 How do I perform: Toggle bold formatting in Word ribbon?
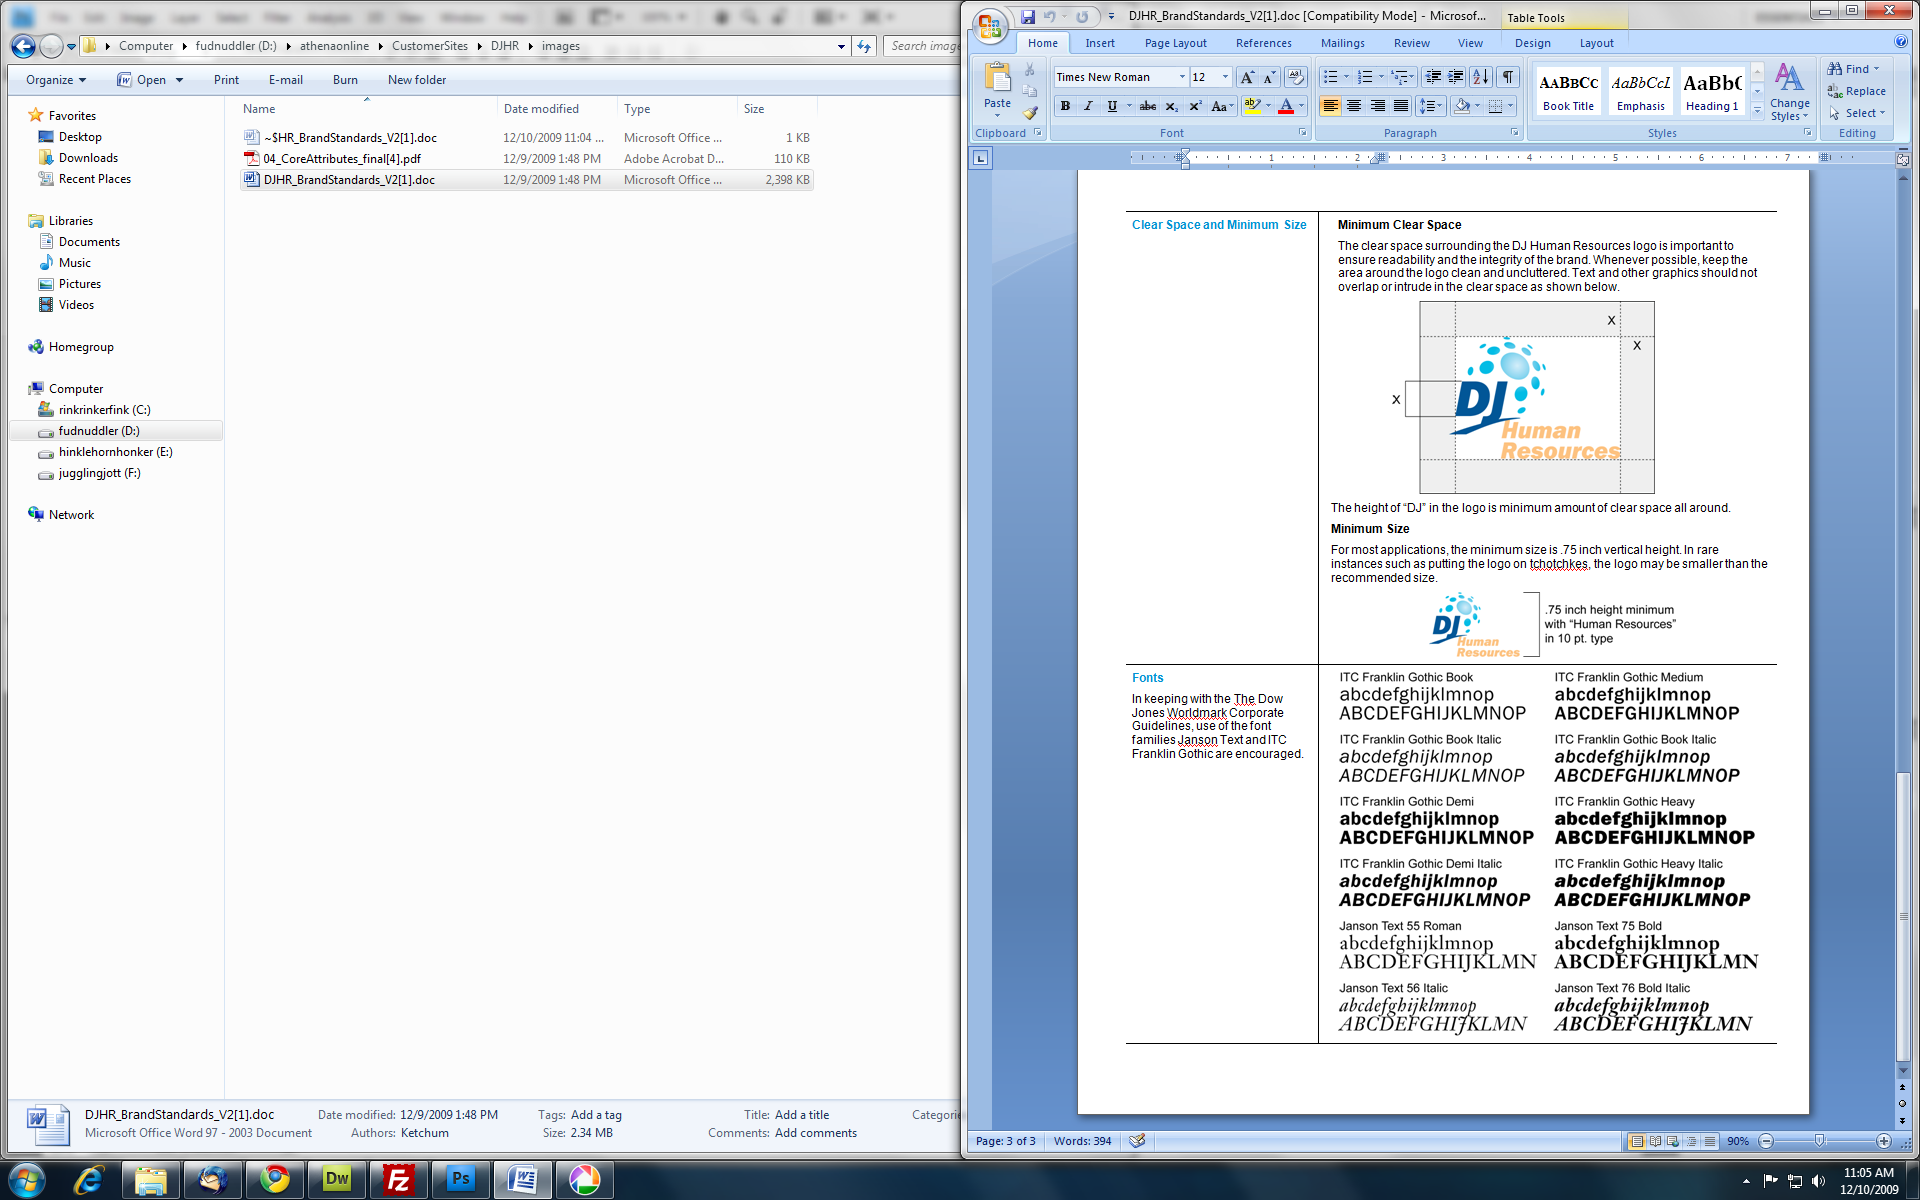tap(1065, 106)
